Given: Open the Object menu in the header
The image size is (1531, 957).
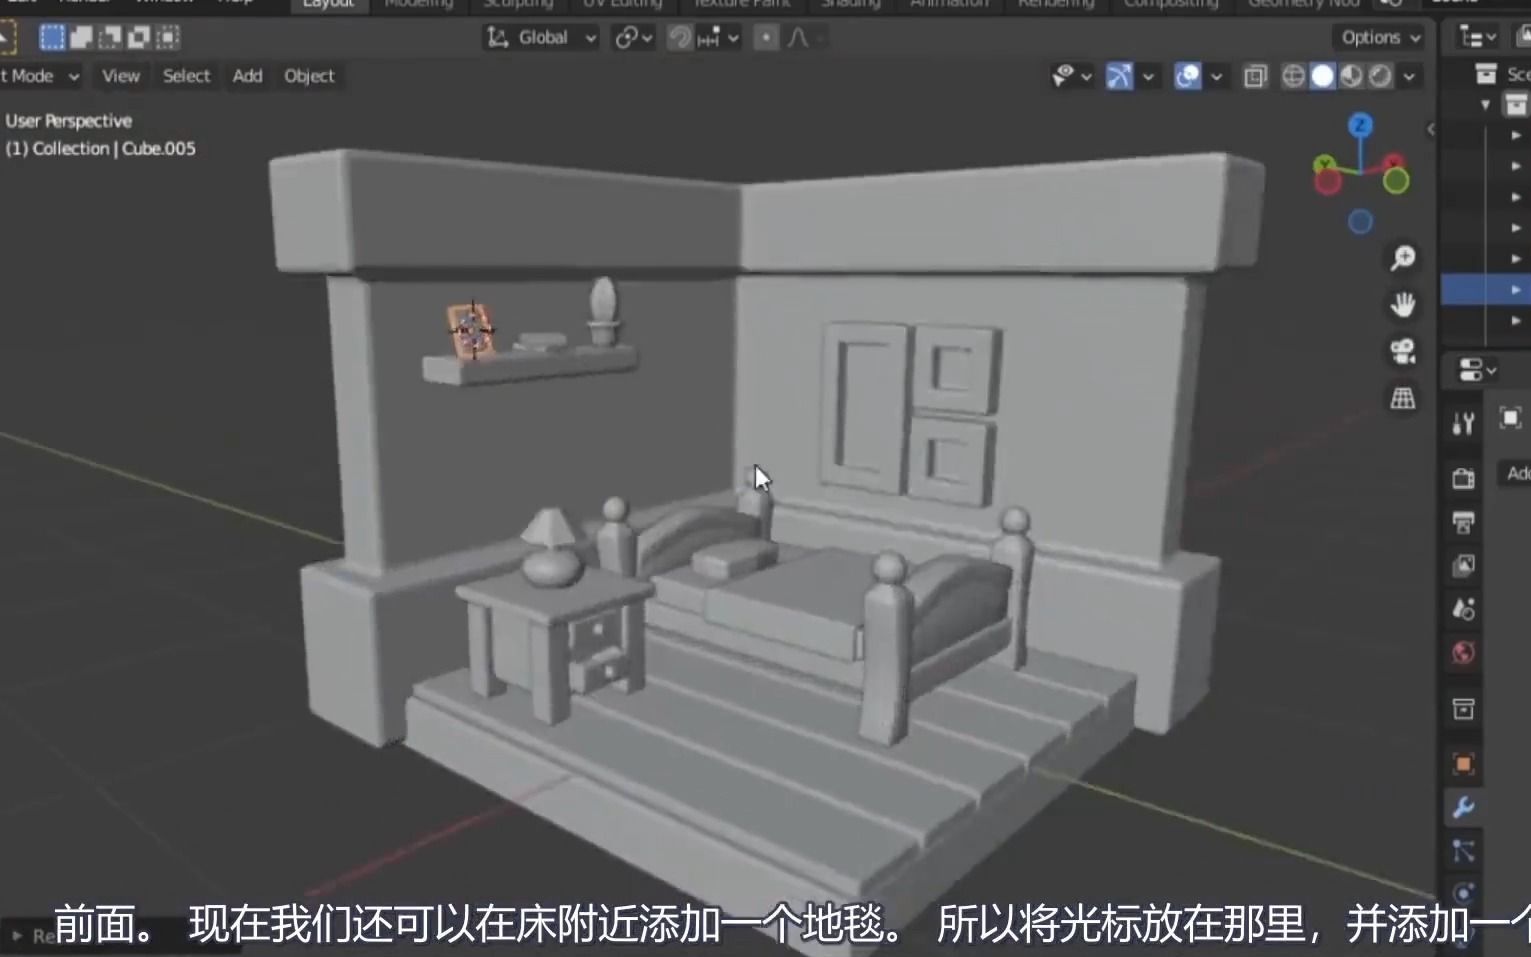Looking at the screenshot, I should [309, 75].
